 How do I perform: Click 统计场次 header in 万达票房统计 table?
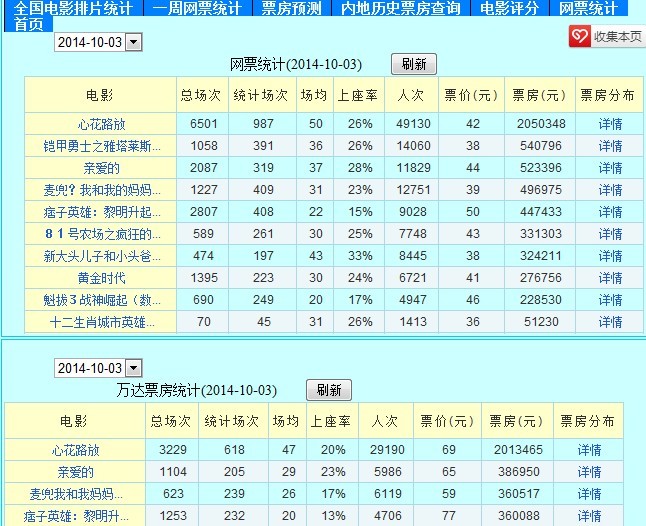(x=232, y=421)
